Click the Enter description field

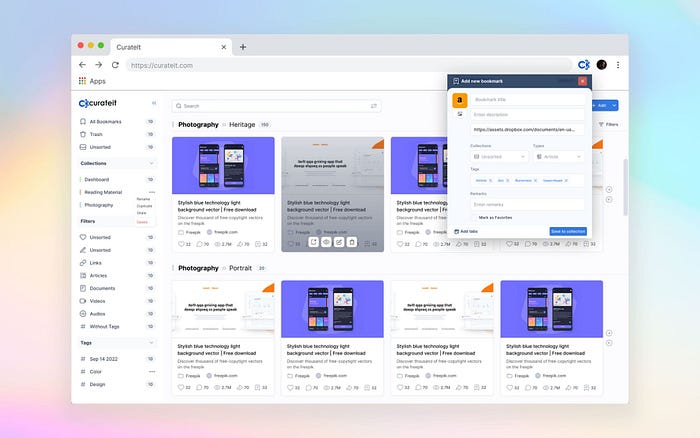point(527,115)
